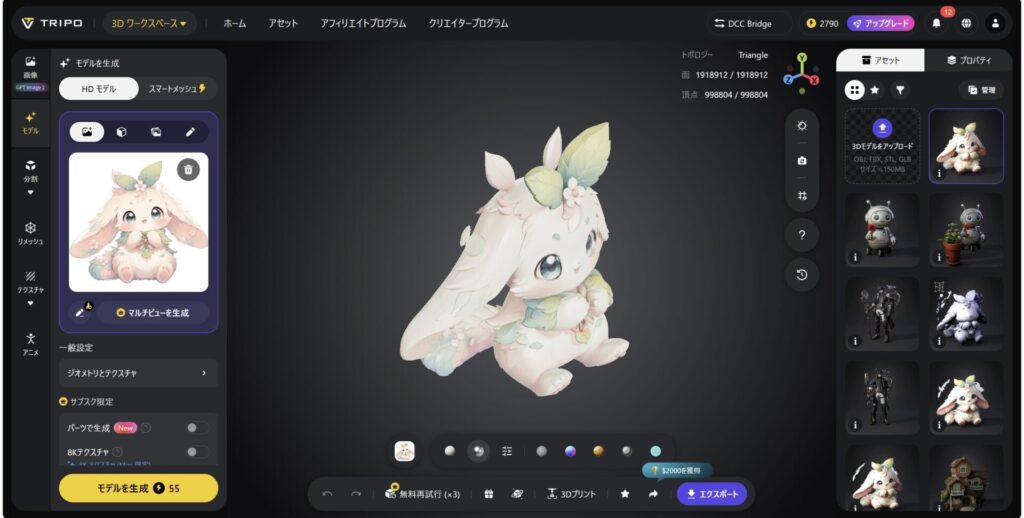This screenshot has height=518, width=1024.
Task: Select the multi-image input mode icon
Action: tap(155, 132)
